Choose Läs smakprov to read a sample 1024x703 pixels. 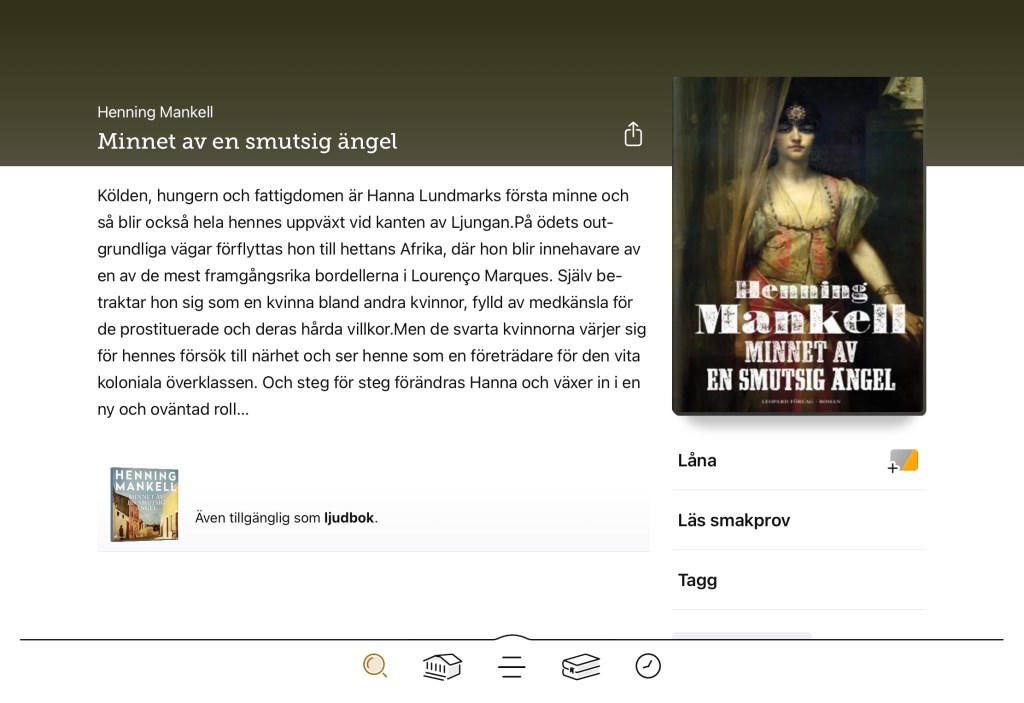799,520
